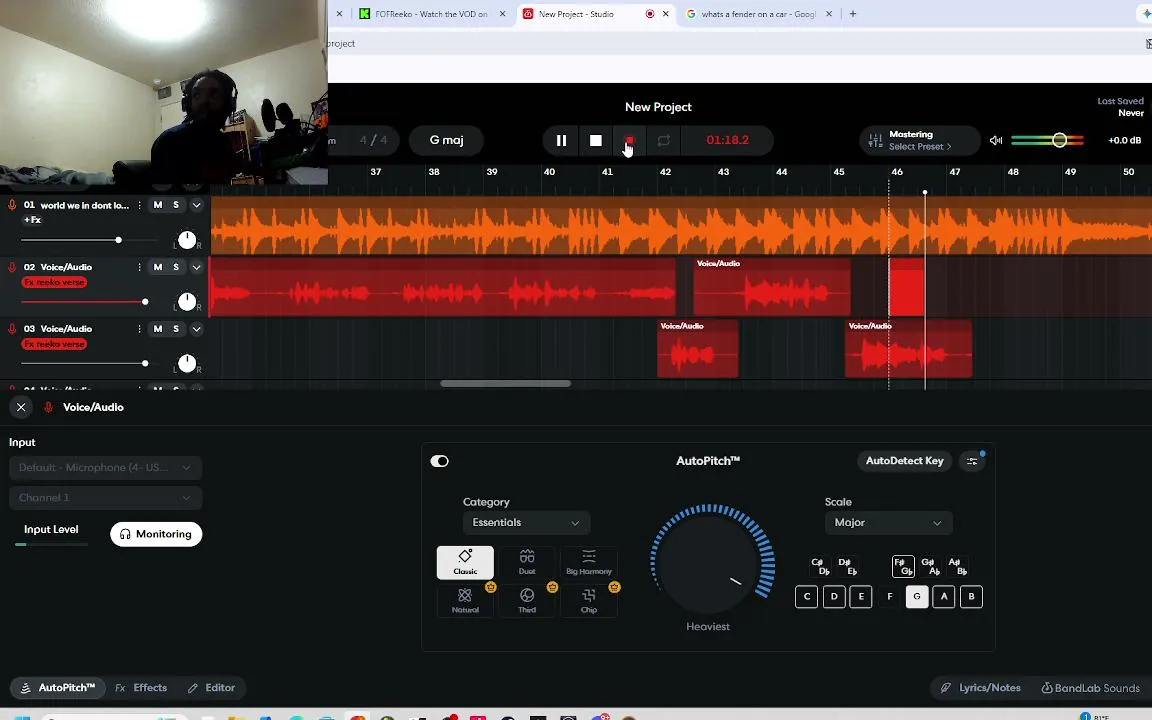Screen dimensions: 1152x720
Task: Click the red record button
Action: click(x=629, y=140)
